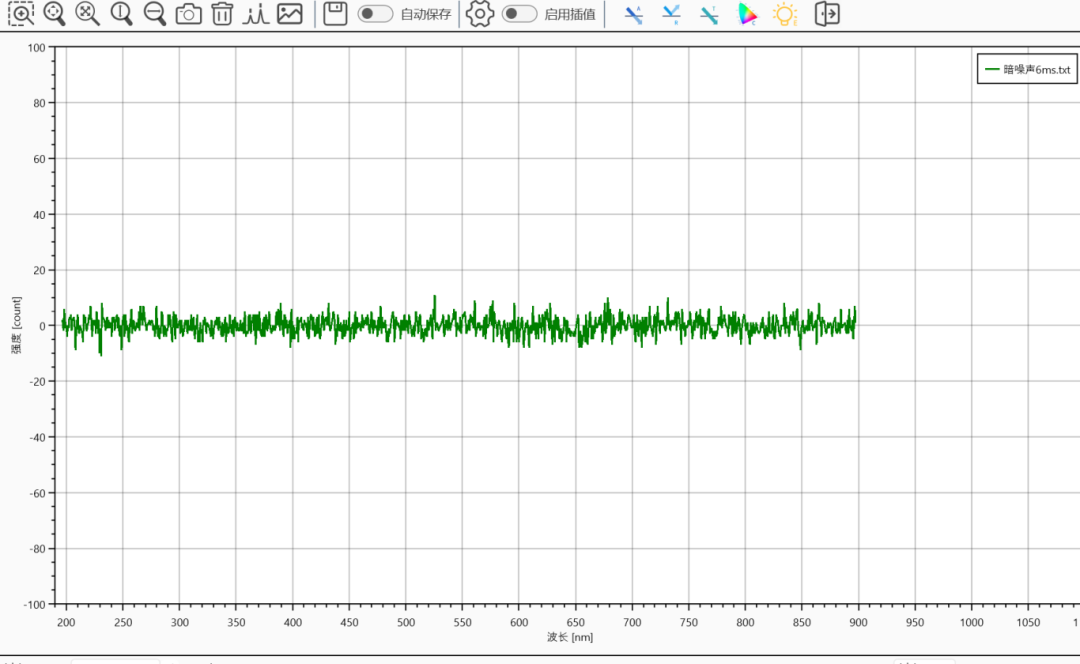Screen dimensions: 1080x664
Task: Open the chromaticity color gamut icon
Action: point(747,14)
